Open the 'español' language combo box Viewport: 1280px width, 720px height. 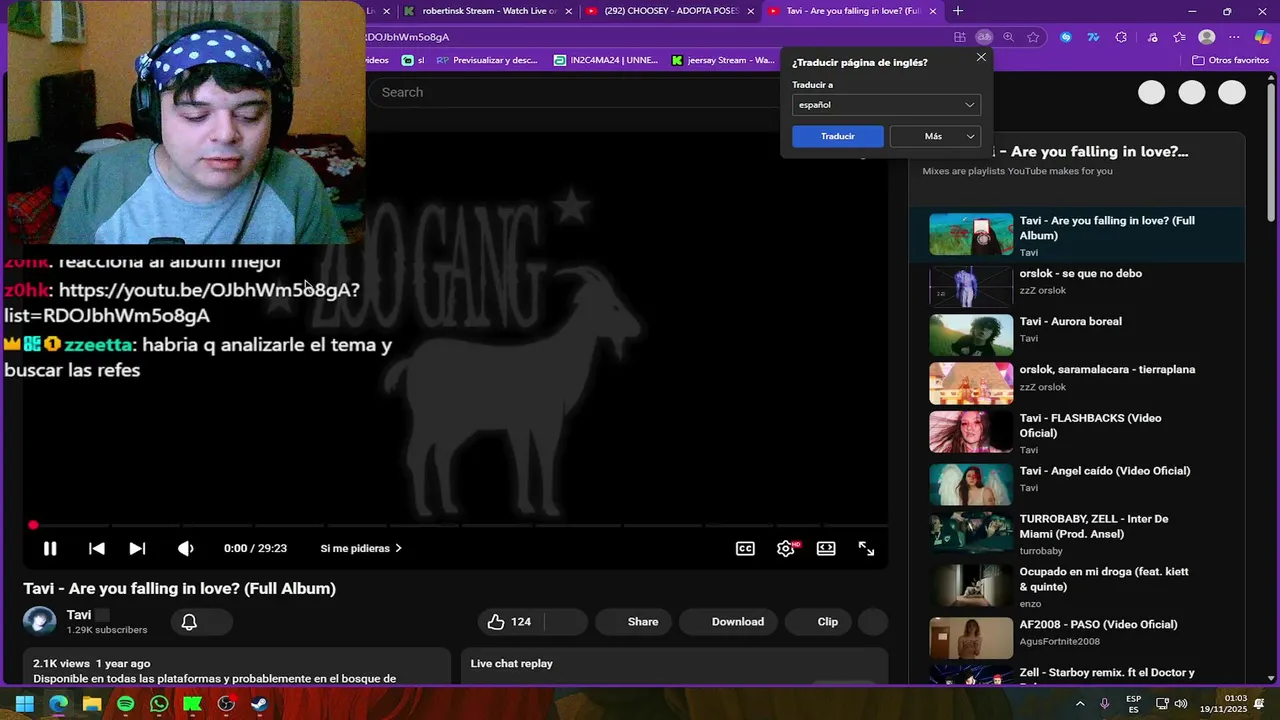[x=886, y=105]
